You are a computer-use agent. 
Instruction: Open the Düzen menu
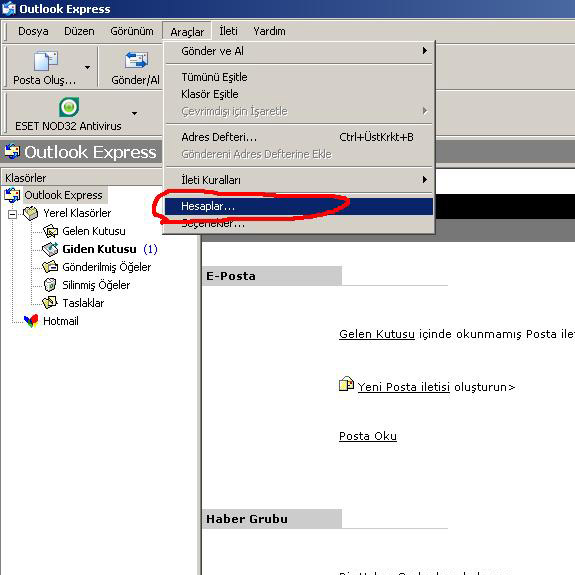79,31
